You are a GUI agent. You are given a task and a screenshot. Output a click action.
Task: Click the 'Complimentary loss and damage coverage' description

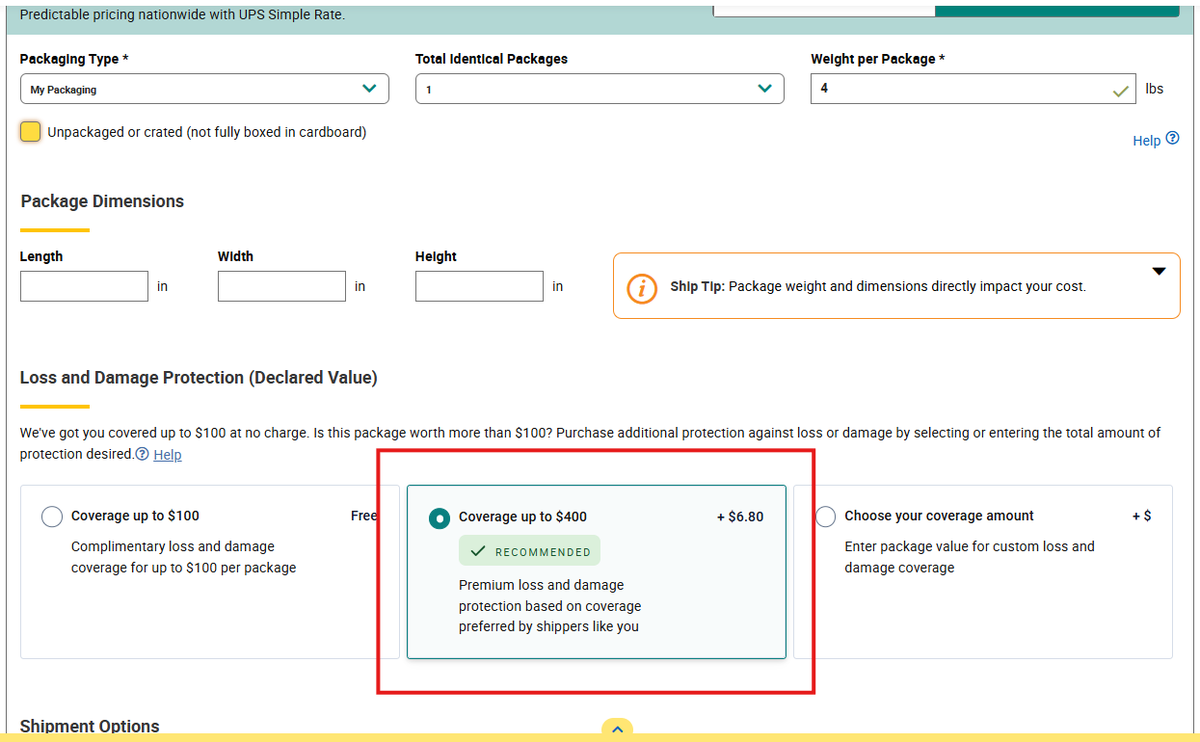click(183, 557)
